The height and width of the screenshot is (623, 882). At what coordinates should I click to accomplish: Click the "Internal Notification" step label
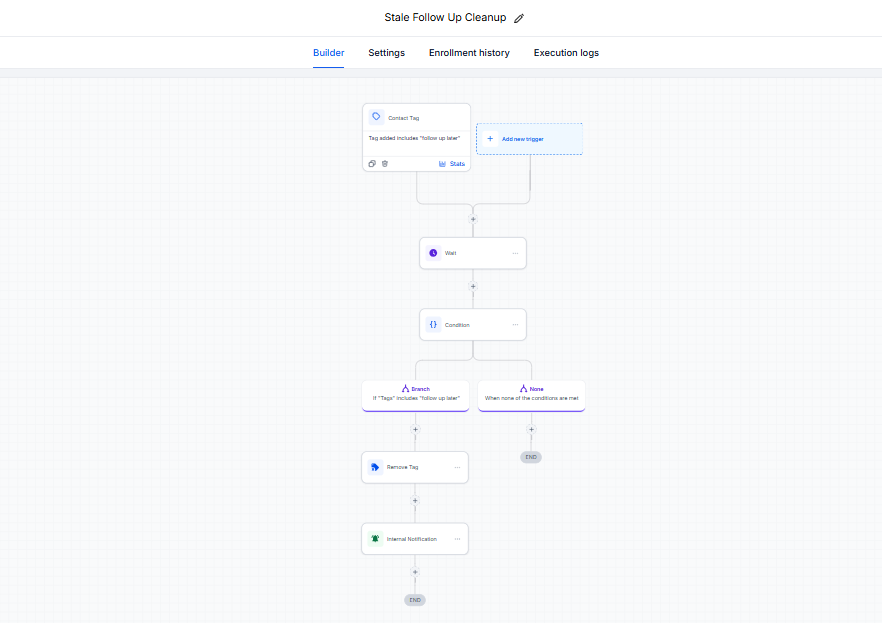[412, 539]
